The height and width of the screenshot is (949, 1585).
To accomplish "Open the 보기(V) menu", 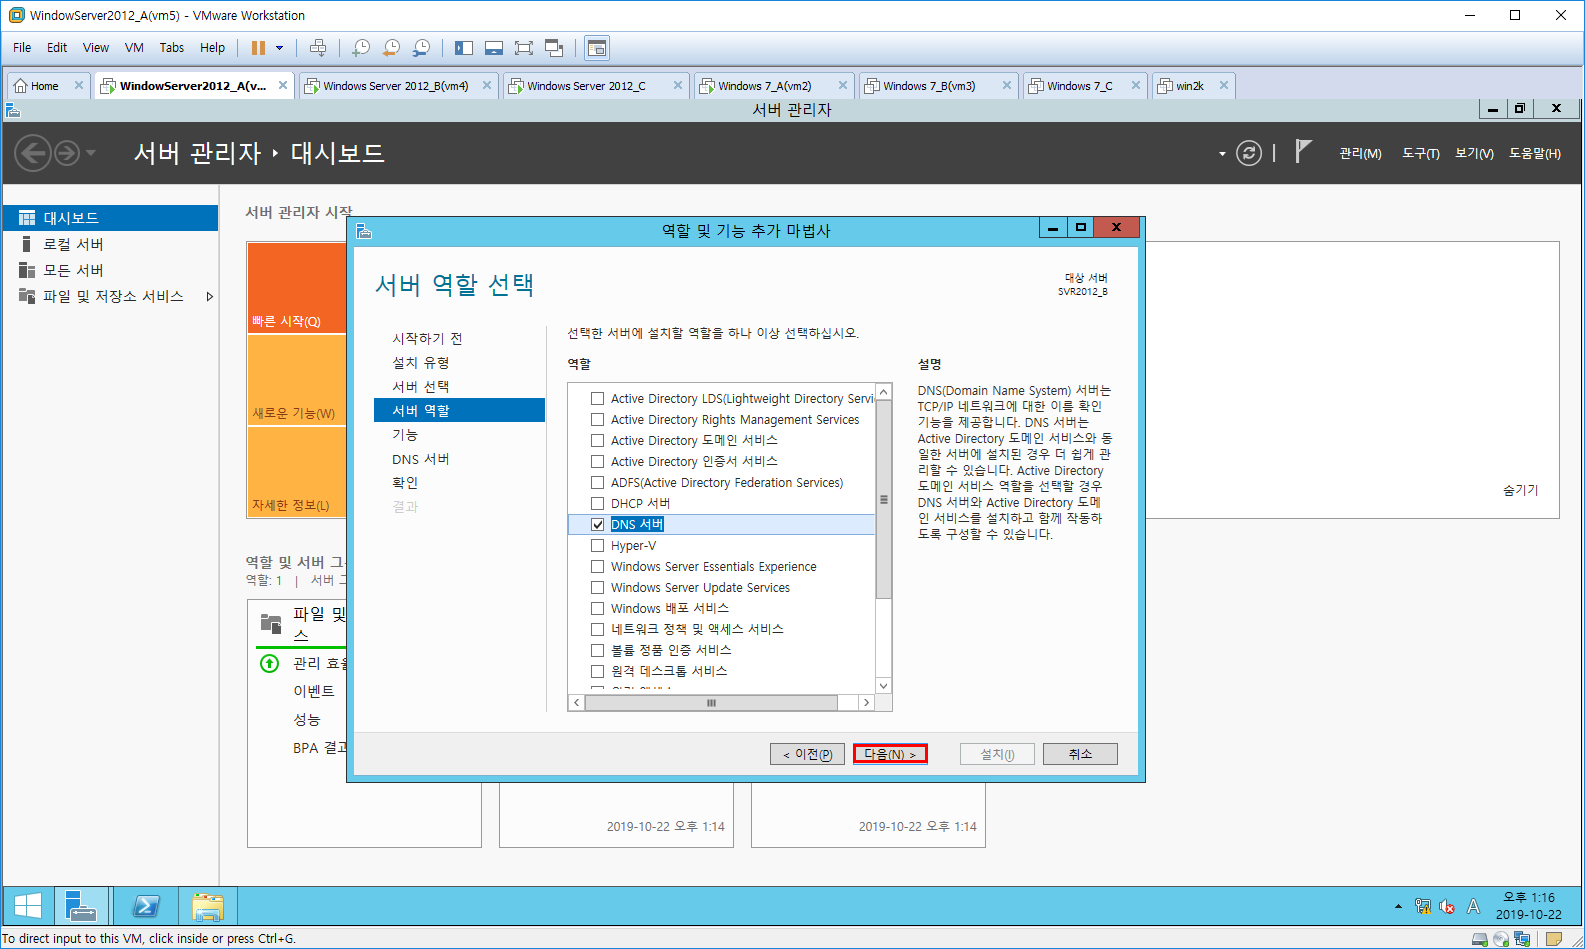I will (1474, 153).
